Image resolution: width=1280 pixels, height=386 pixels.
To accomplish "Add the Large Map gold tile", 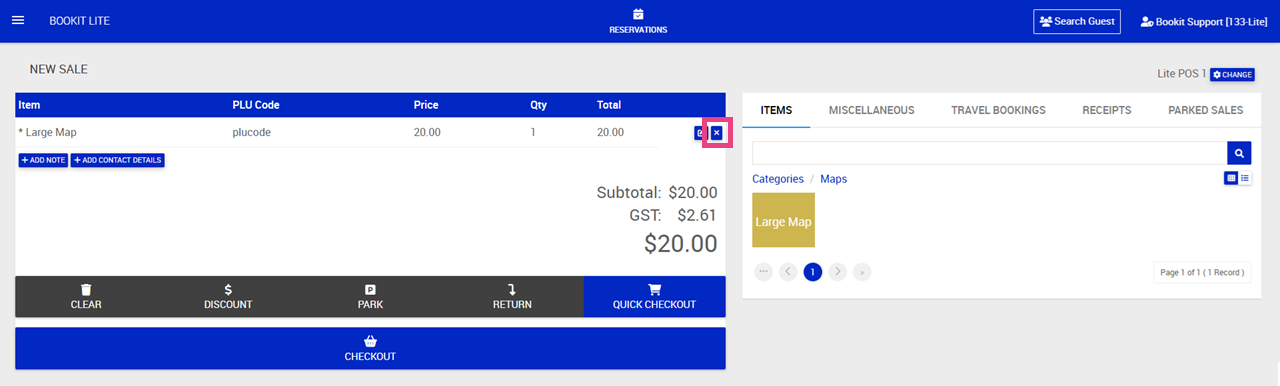I will [783, 221].
